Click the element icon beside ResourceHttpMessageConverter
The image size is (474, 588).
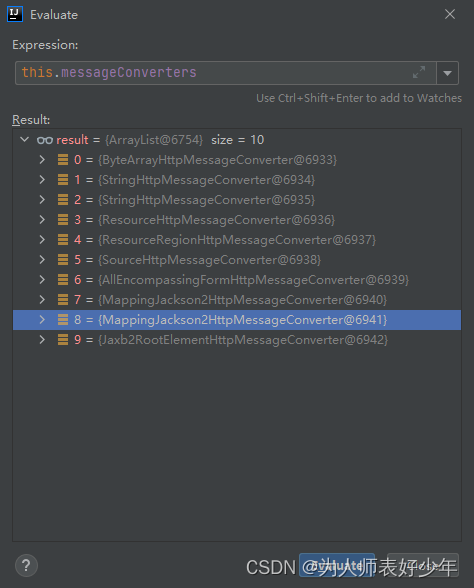(63, 220)
